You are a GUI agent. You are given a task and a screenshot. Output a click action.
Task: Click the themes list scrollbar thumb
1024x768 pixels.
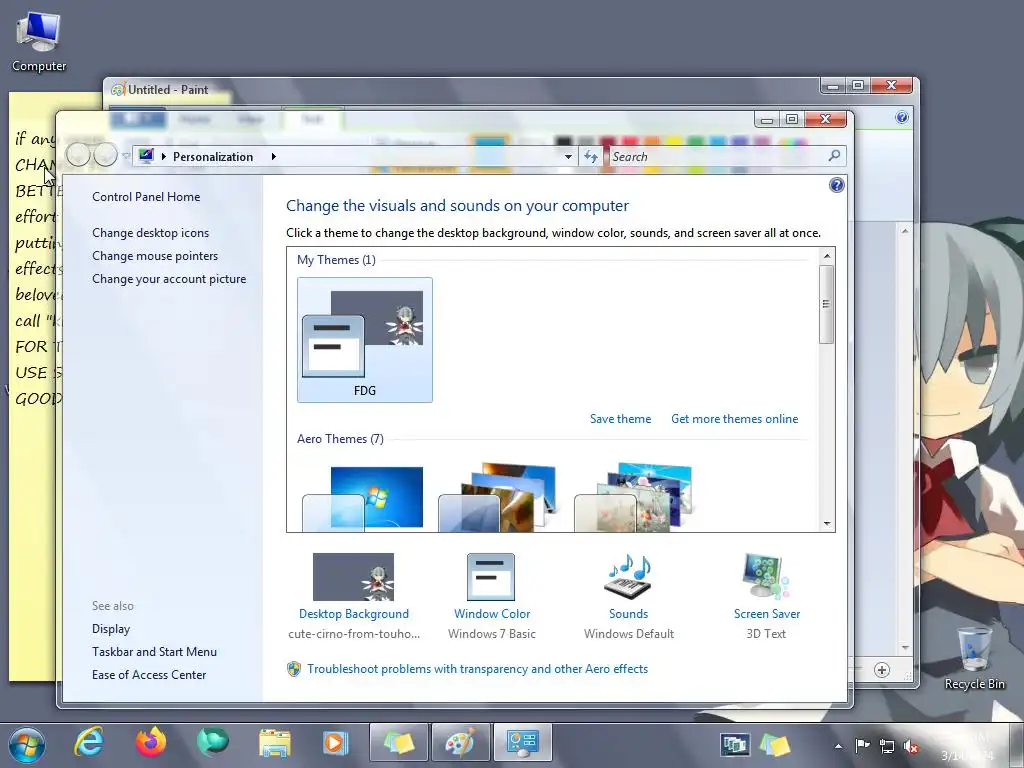[826, 304]
